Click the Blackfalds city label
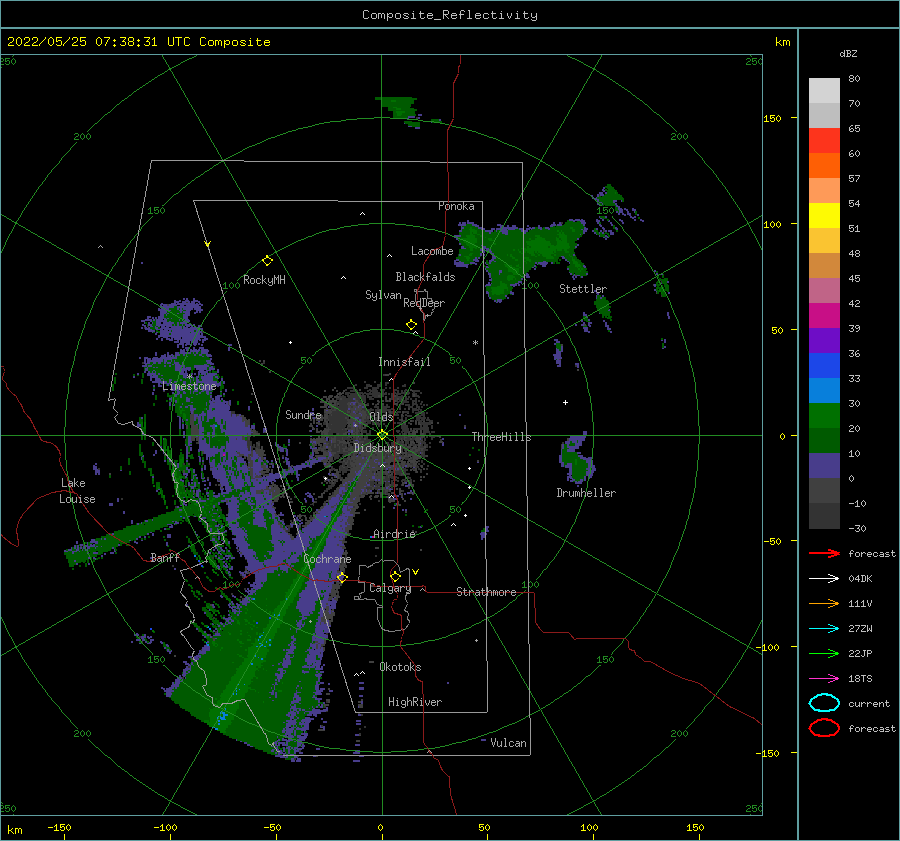900x841 pixels. click(425, 277)
